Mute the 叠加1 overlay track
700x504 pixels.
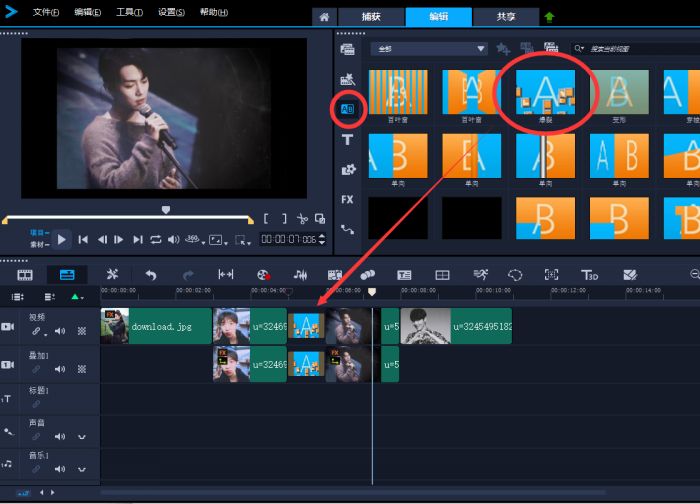point(59,369)
